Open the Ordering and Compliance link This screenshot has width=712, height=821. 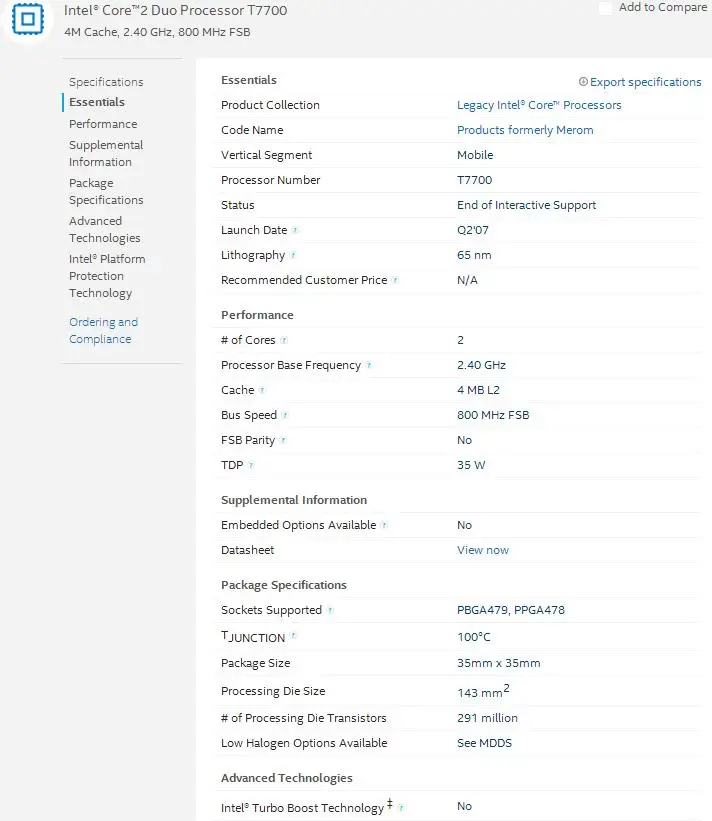coord(104,330)
